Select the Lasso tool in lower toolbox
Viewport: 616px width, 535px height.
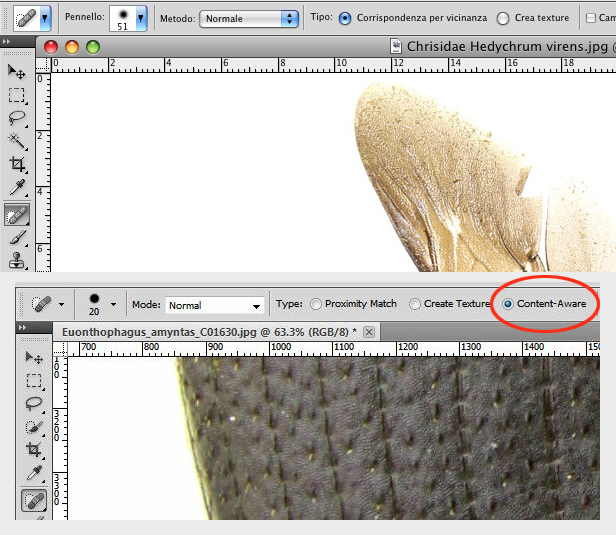click(35, 403)
